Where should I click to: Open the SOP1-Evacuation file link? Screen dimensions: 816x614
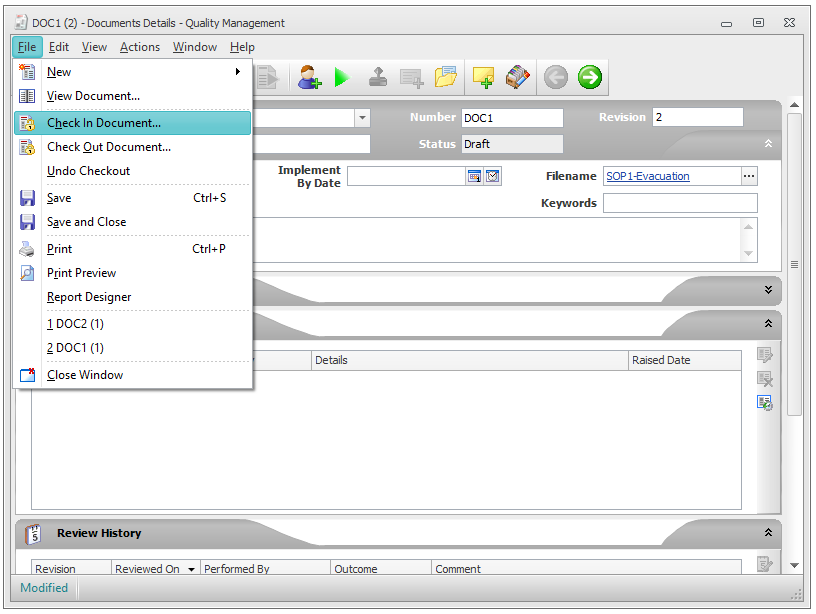[x=647, y=177]
